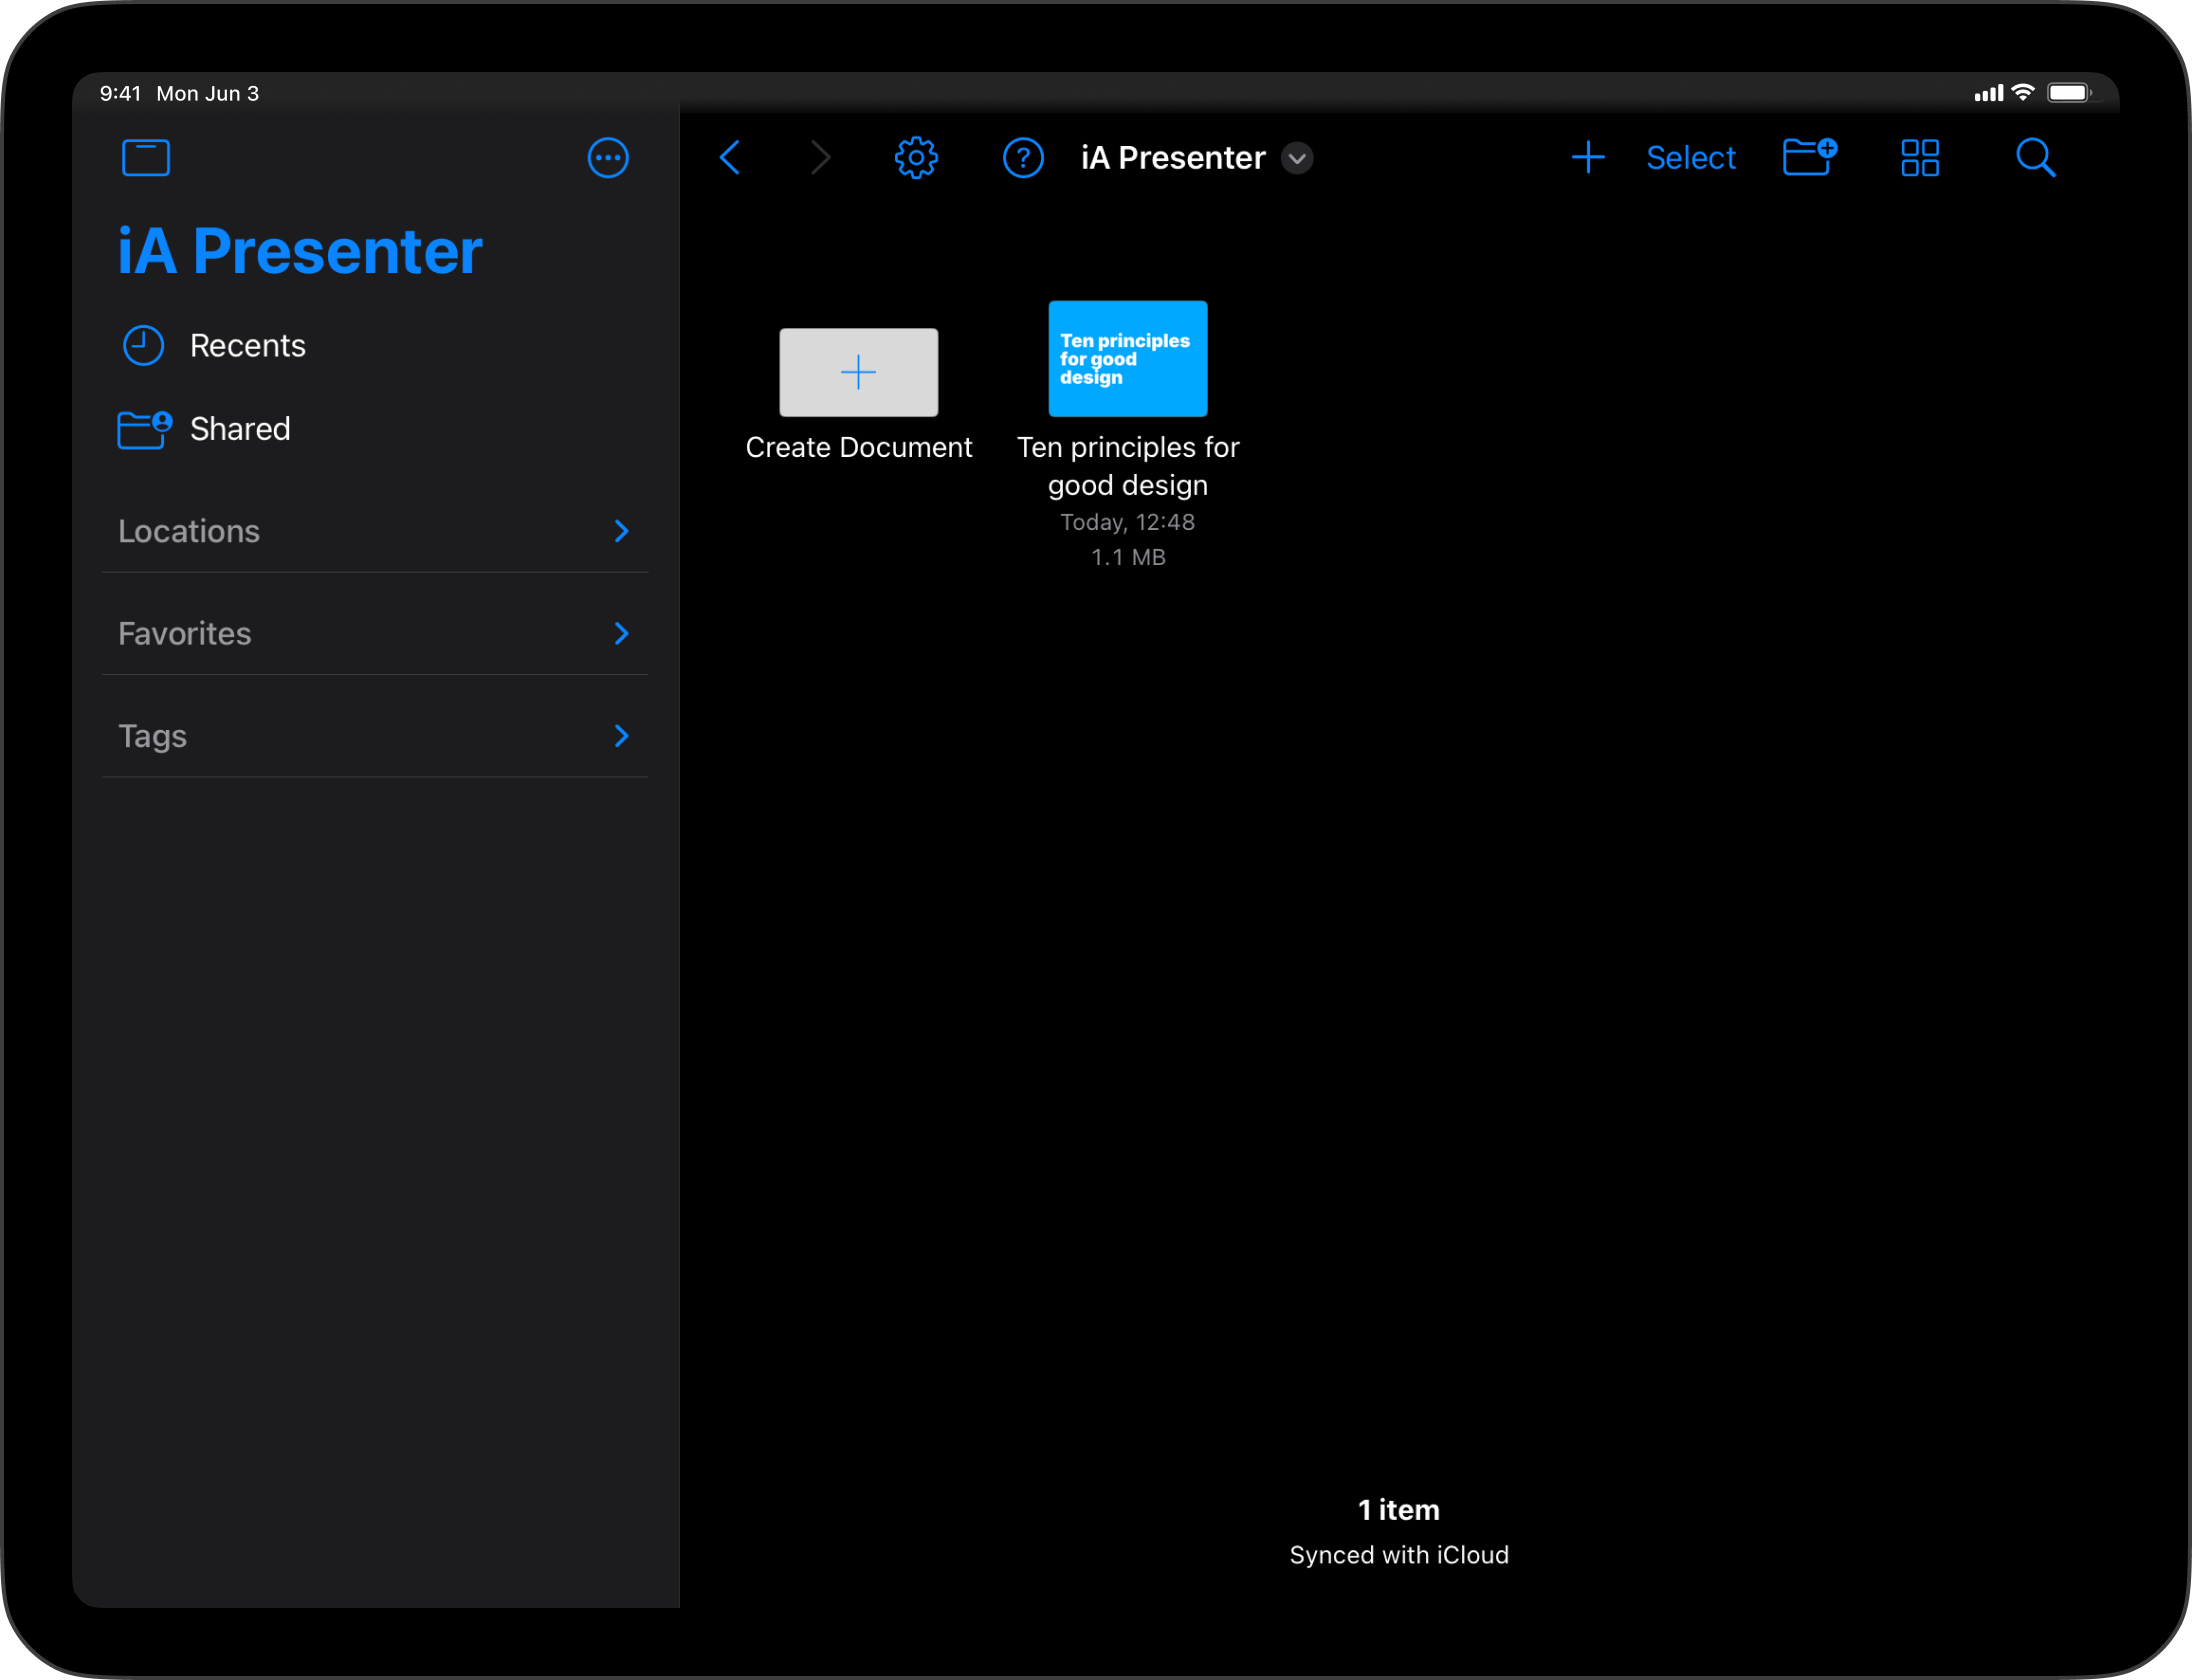
Task: Toggle forward navigation arrow
Action: click(x=821, y=159)
